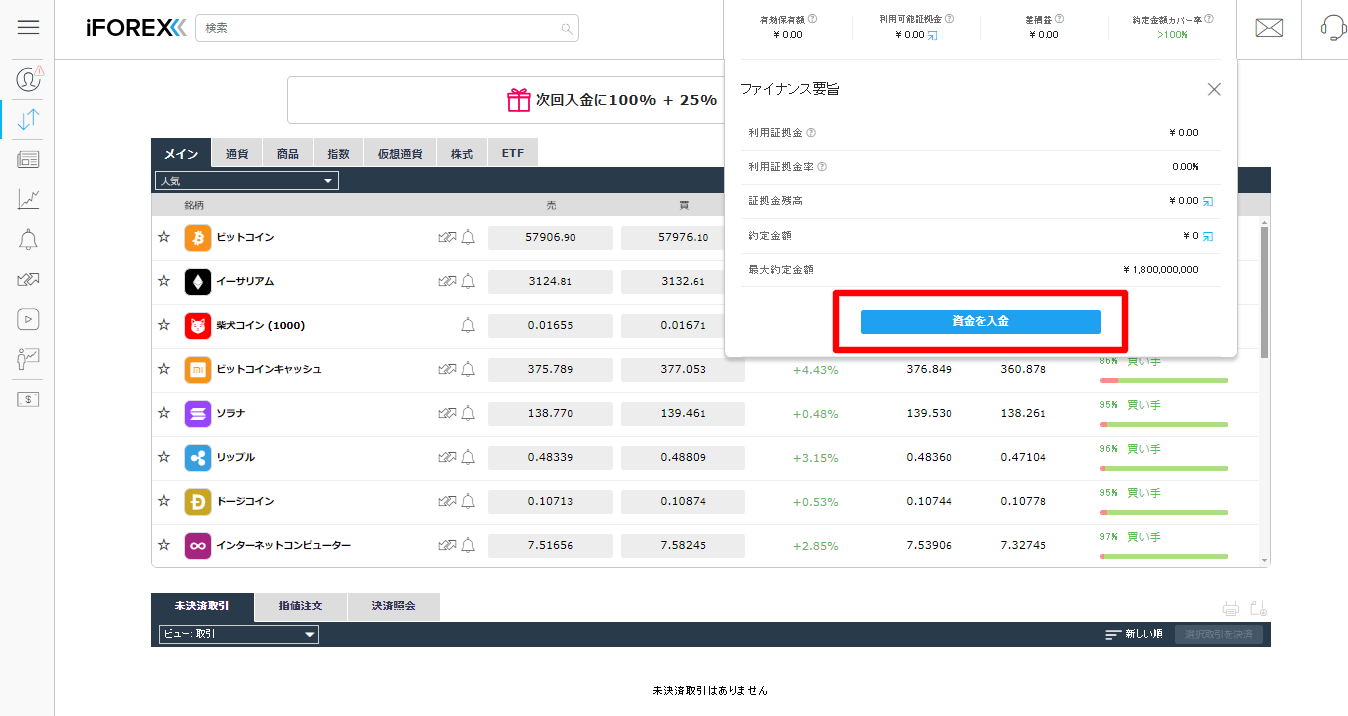Open the hamburger navigation menu
Screen dimensions: 1348x716
(x=28, y=27)
